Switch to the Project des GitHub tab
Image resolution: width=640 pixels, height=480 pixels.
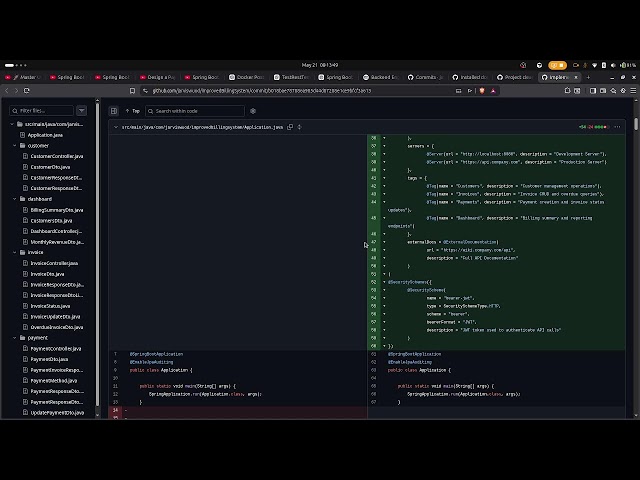click(x=515, y=77)
